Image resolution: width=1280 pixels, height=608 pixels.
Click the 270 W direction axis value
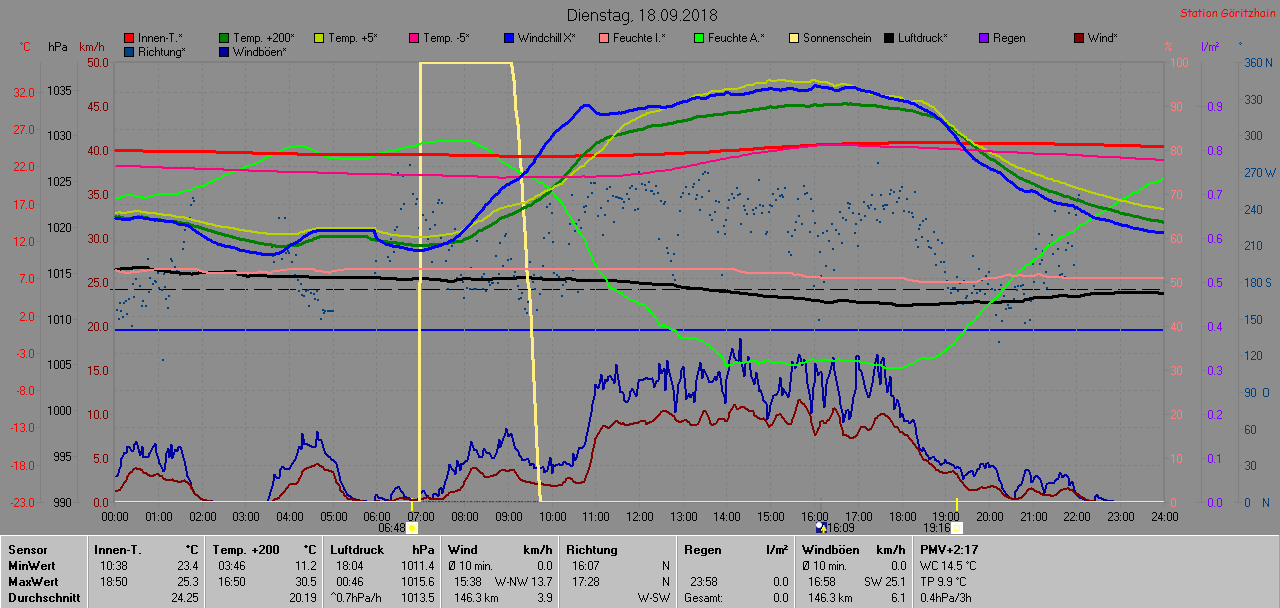1258,172
